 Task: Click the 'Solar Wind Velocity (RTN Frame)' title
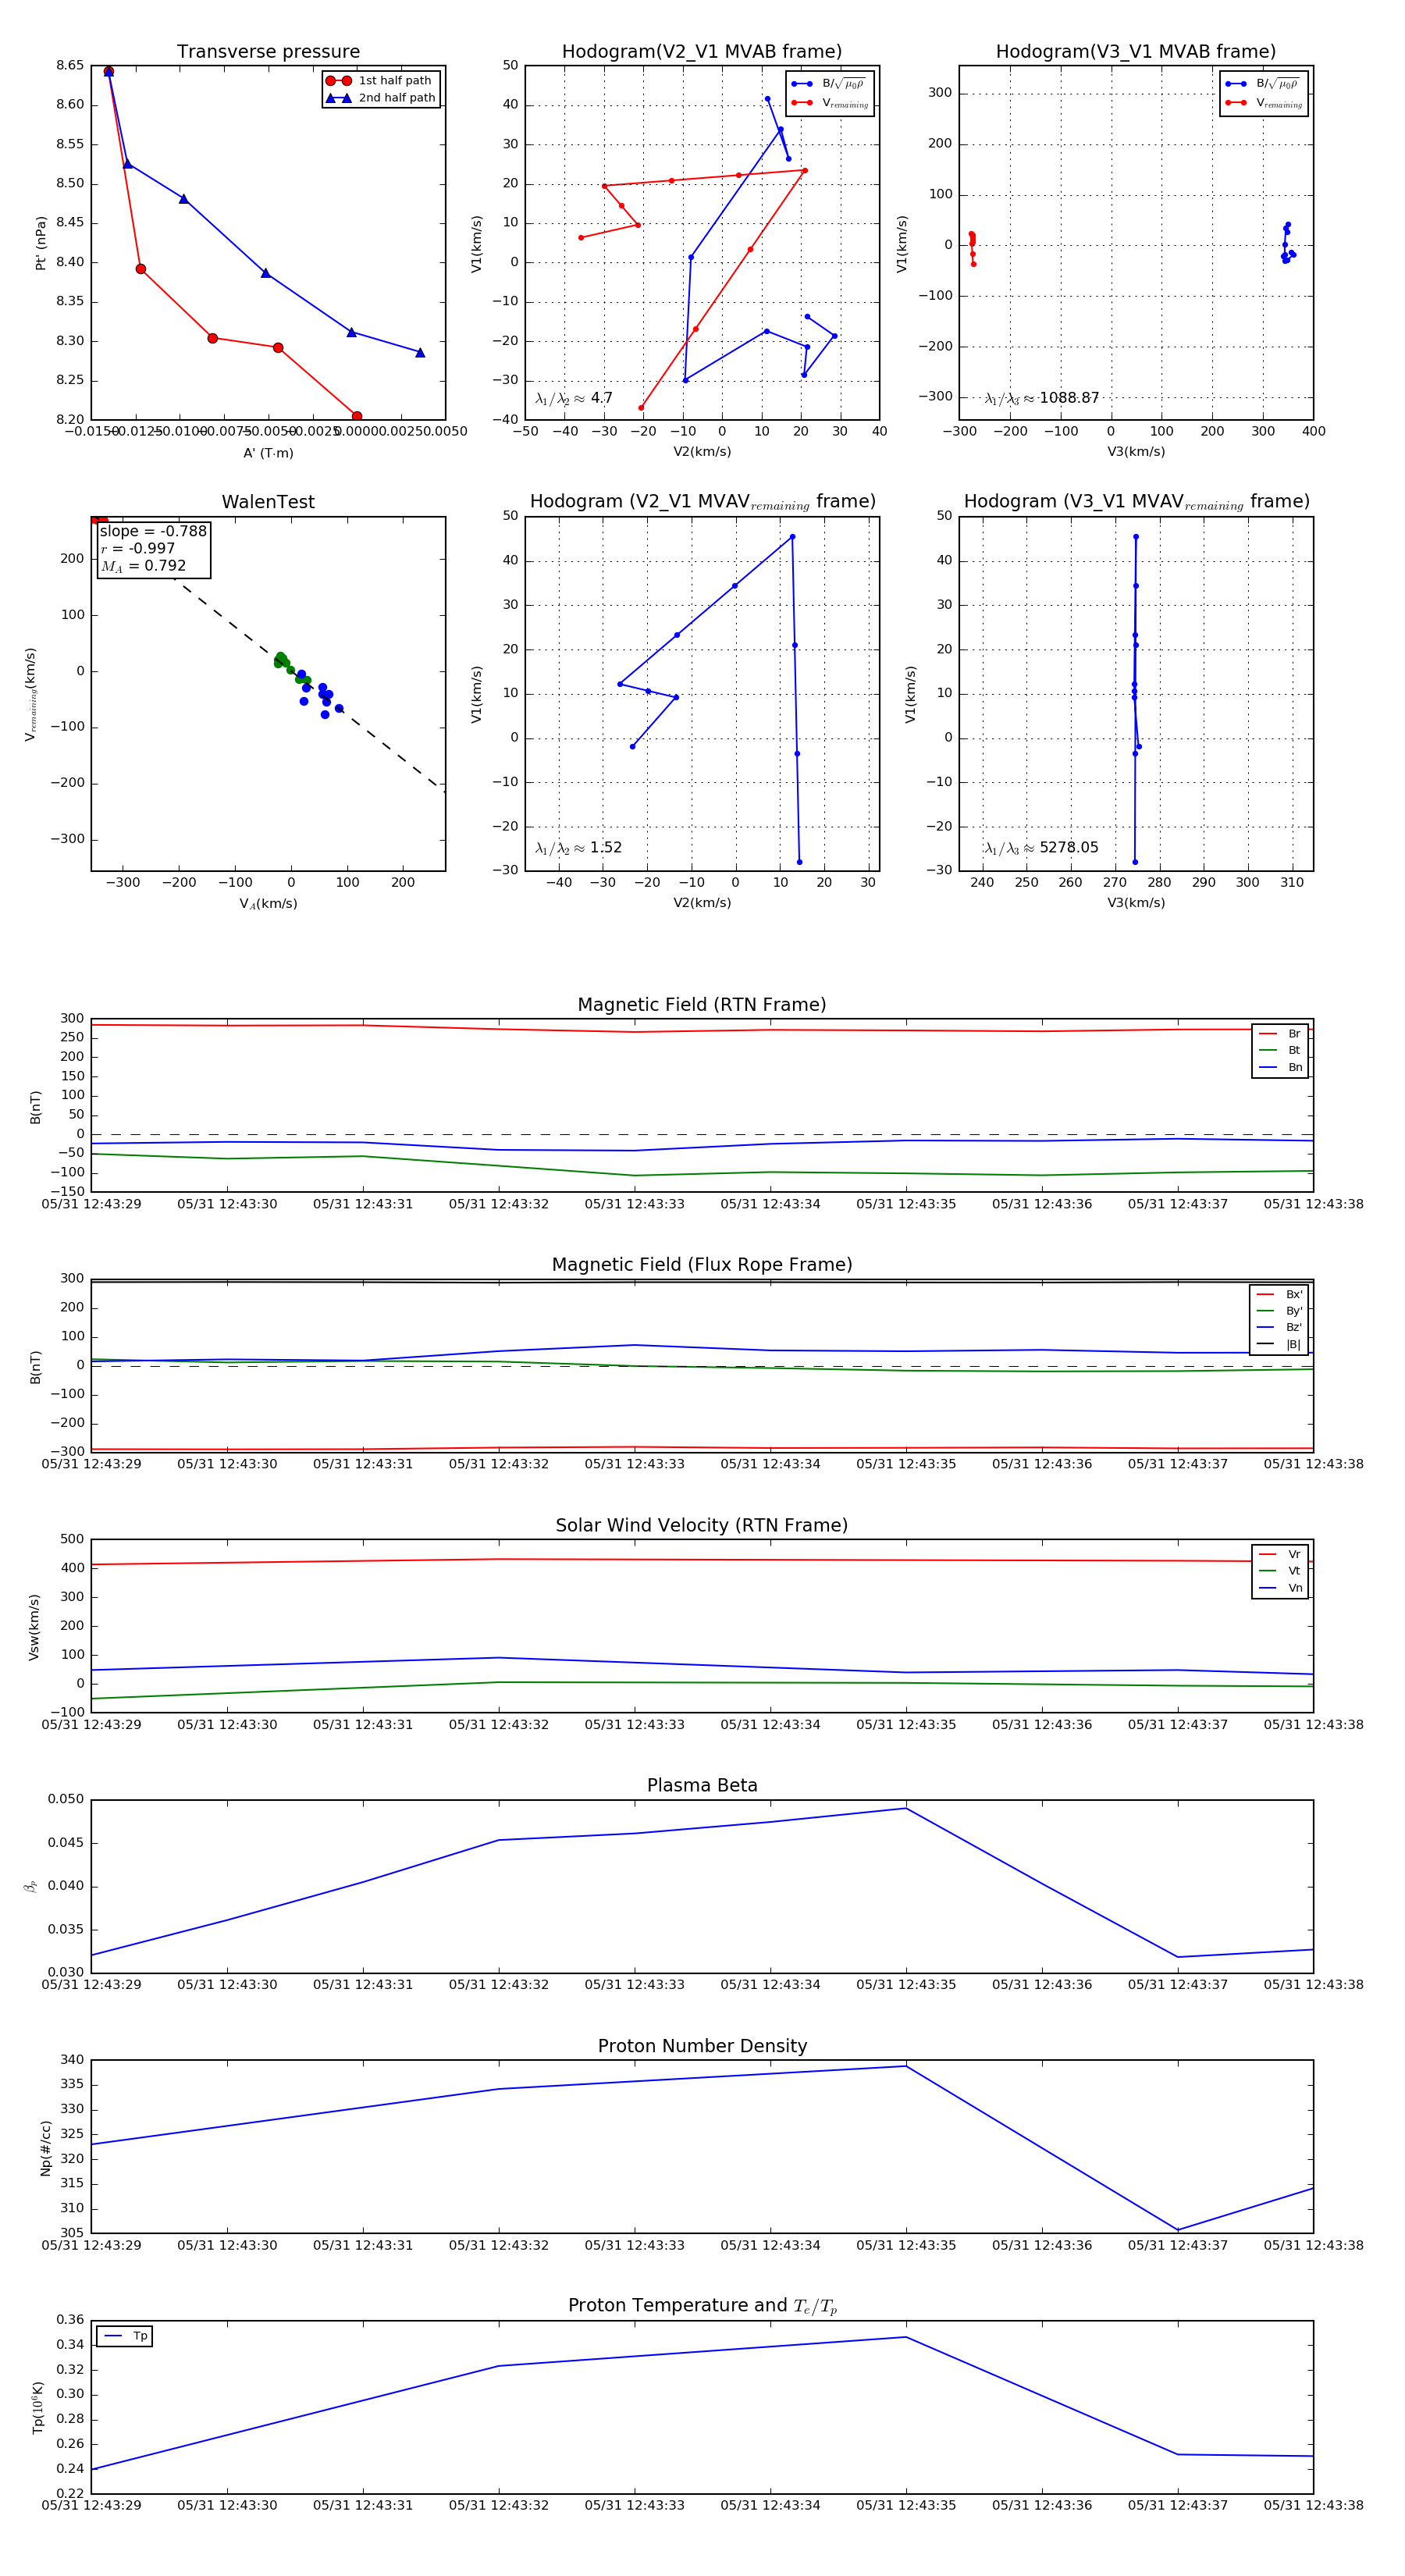coord(702,1525)
